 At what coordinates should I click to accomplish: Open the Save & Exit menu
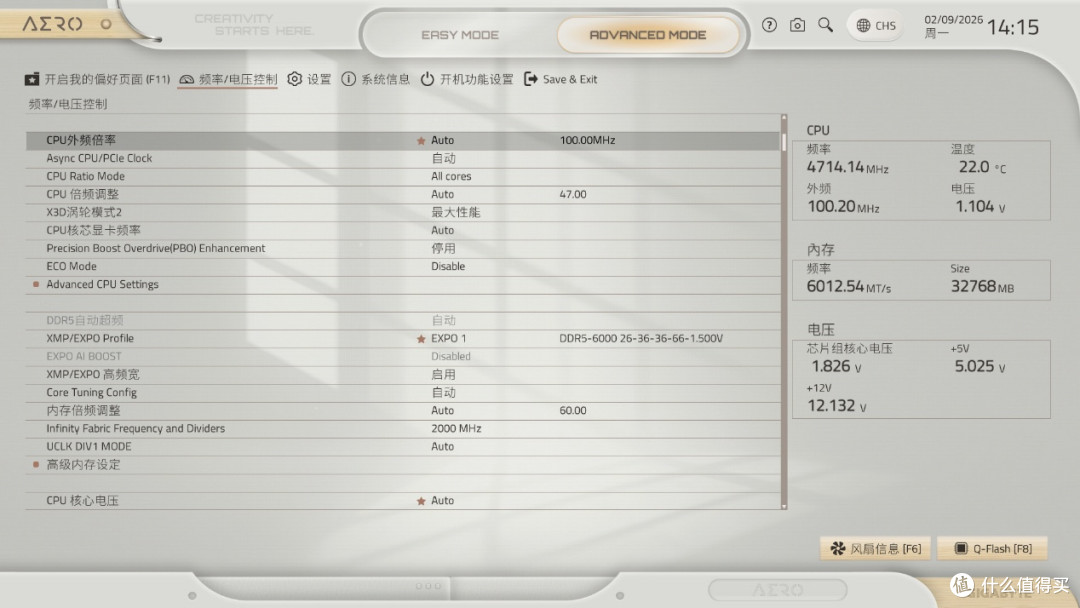(x=561, y=79)
